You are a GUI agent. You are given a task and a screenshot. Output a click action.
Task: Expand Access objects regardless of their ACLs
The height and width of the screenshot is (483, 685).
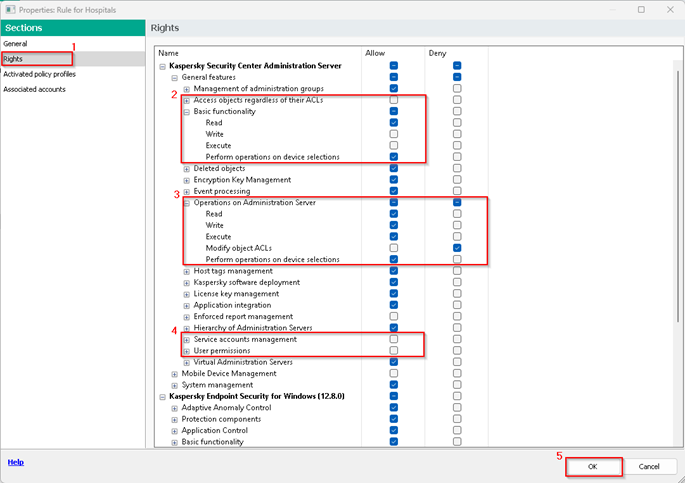pos(187,100)
